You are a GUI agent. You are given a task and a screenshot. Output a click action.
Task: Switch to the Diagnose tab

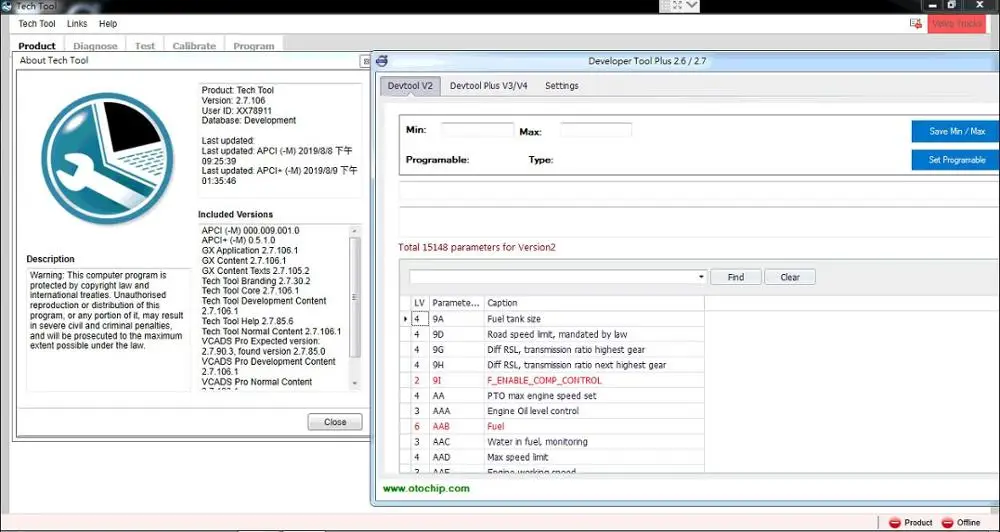(x=95, y=45)
